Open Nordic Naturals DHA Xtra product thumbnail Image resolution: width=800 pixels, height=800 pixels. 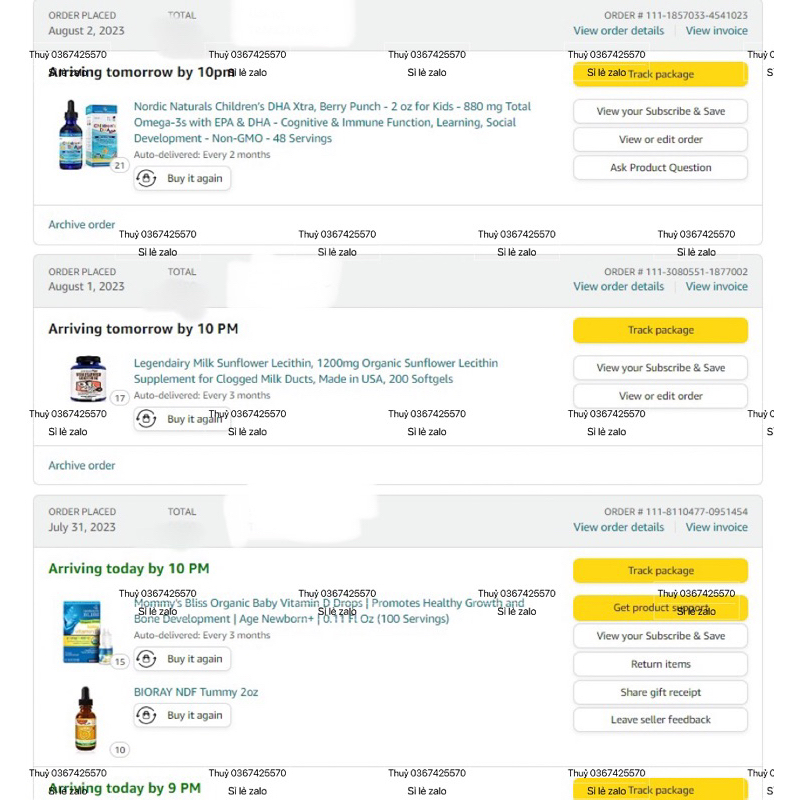click(x=88, y=134)
